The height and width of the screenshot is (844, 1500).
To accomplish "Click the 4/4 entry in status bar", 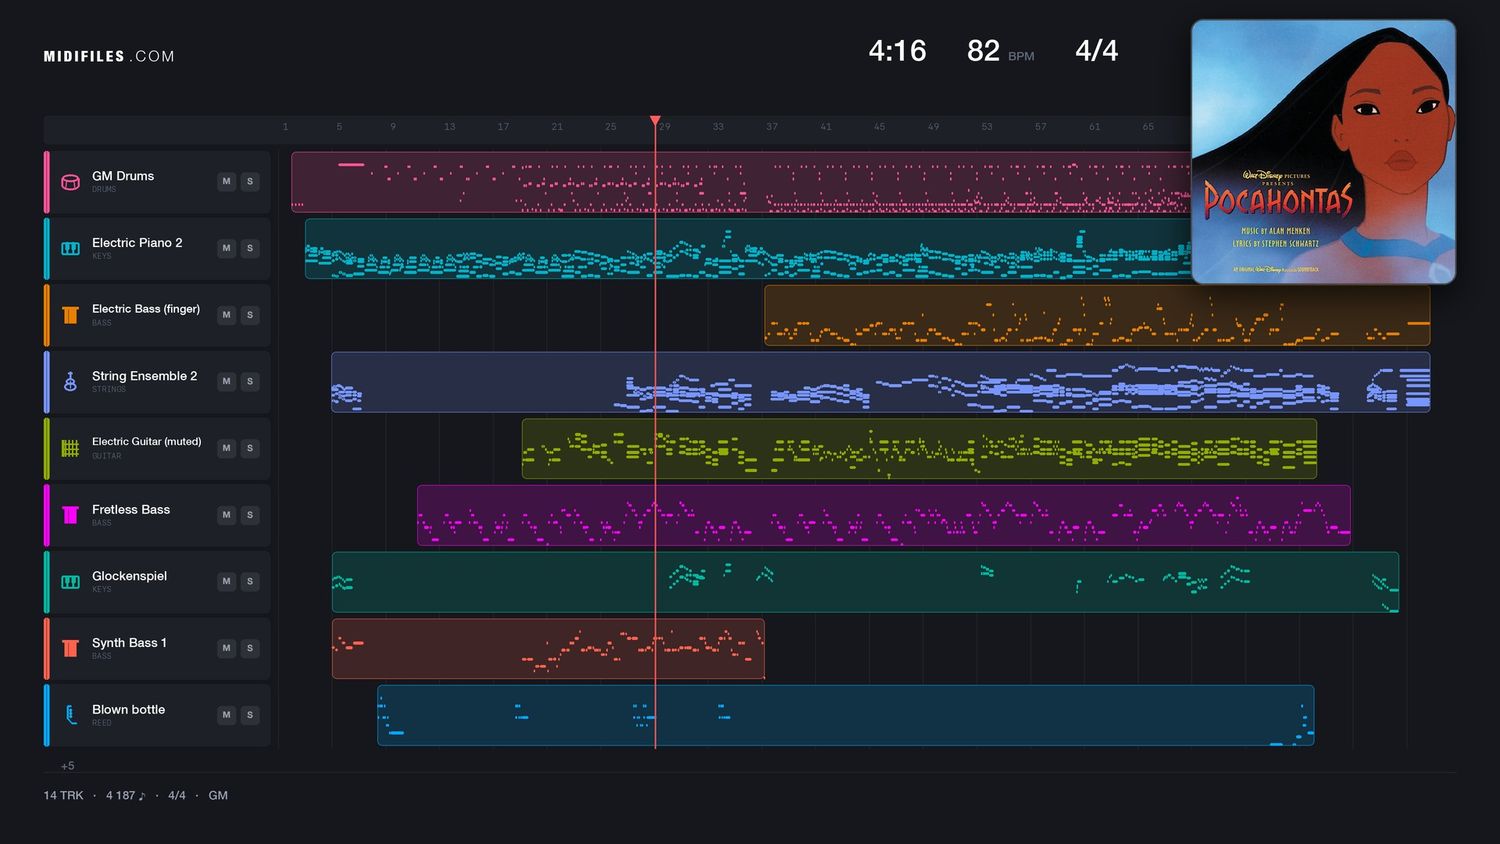I will [177, 796].
